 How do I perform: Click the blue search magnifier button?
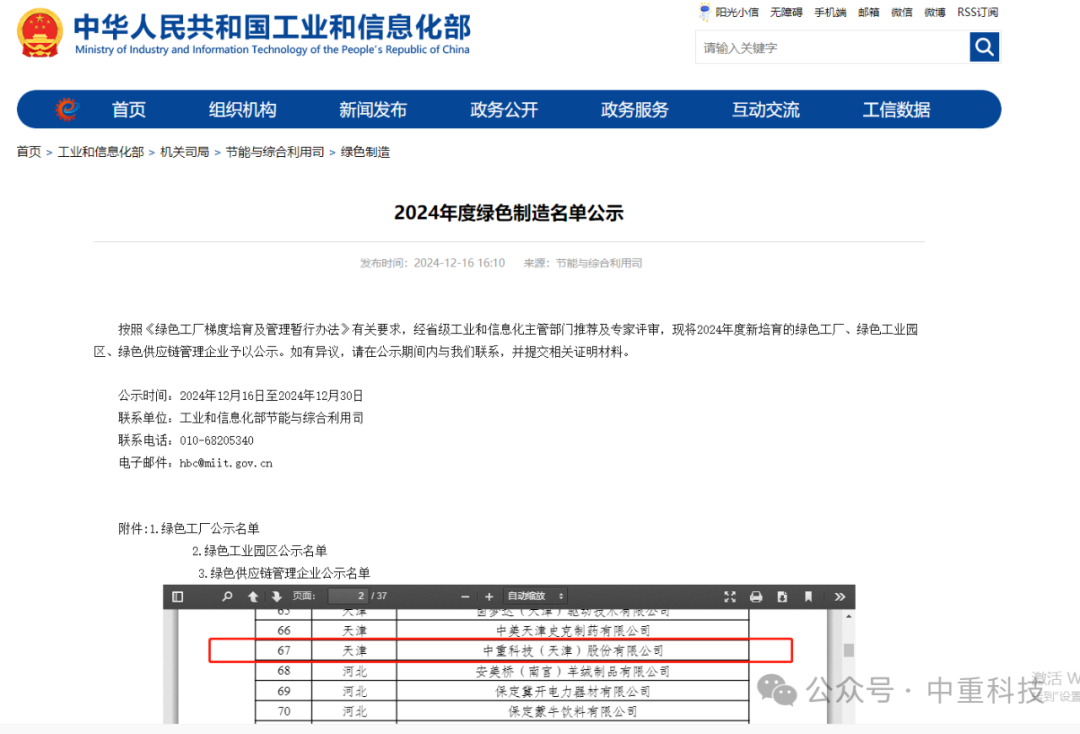tap(984, 47)
